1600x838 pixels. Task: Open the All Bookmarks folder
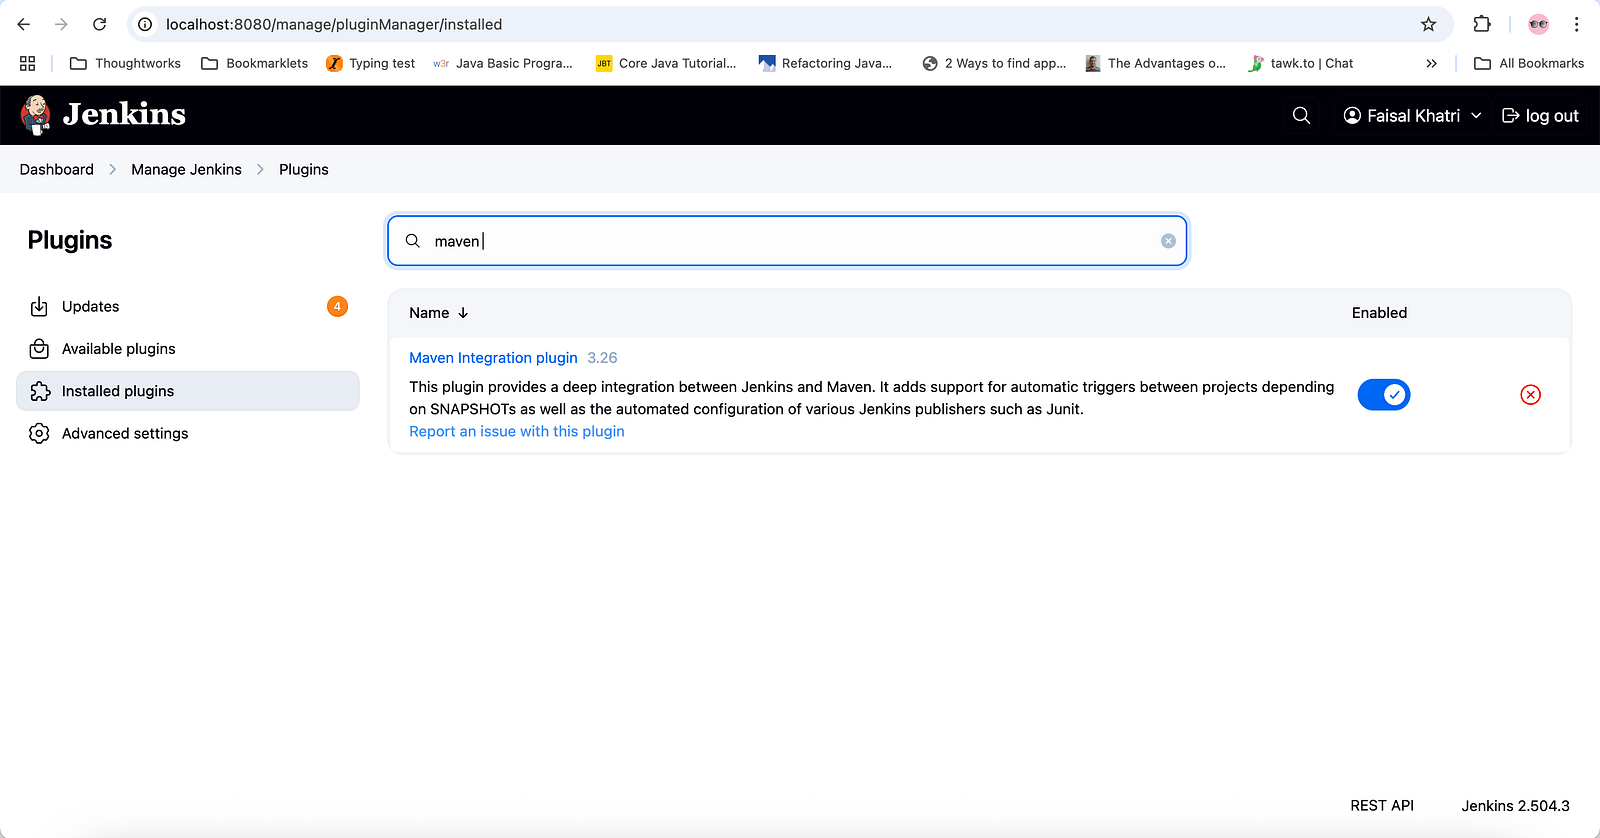click(1529, 63)
